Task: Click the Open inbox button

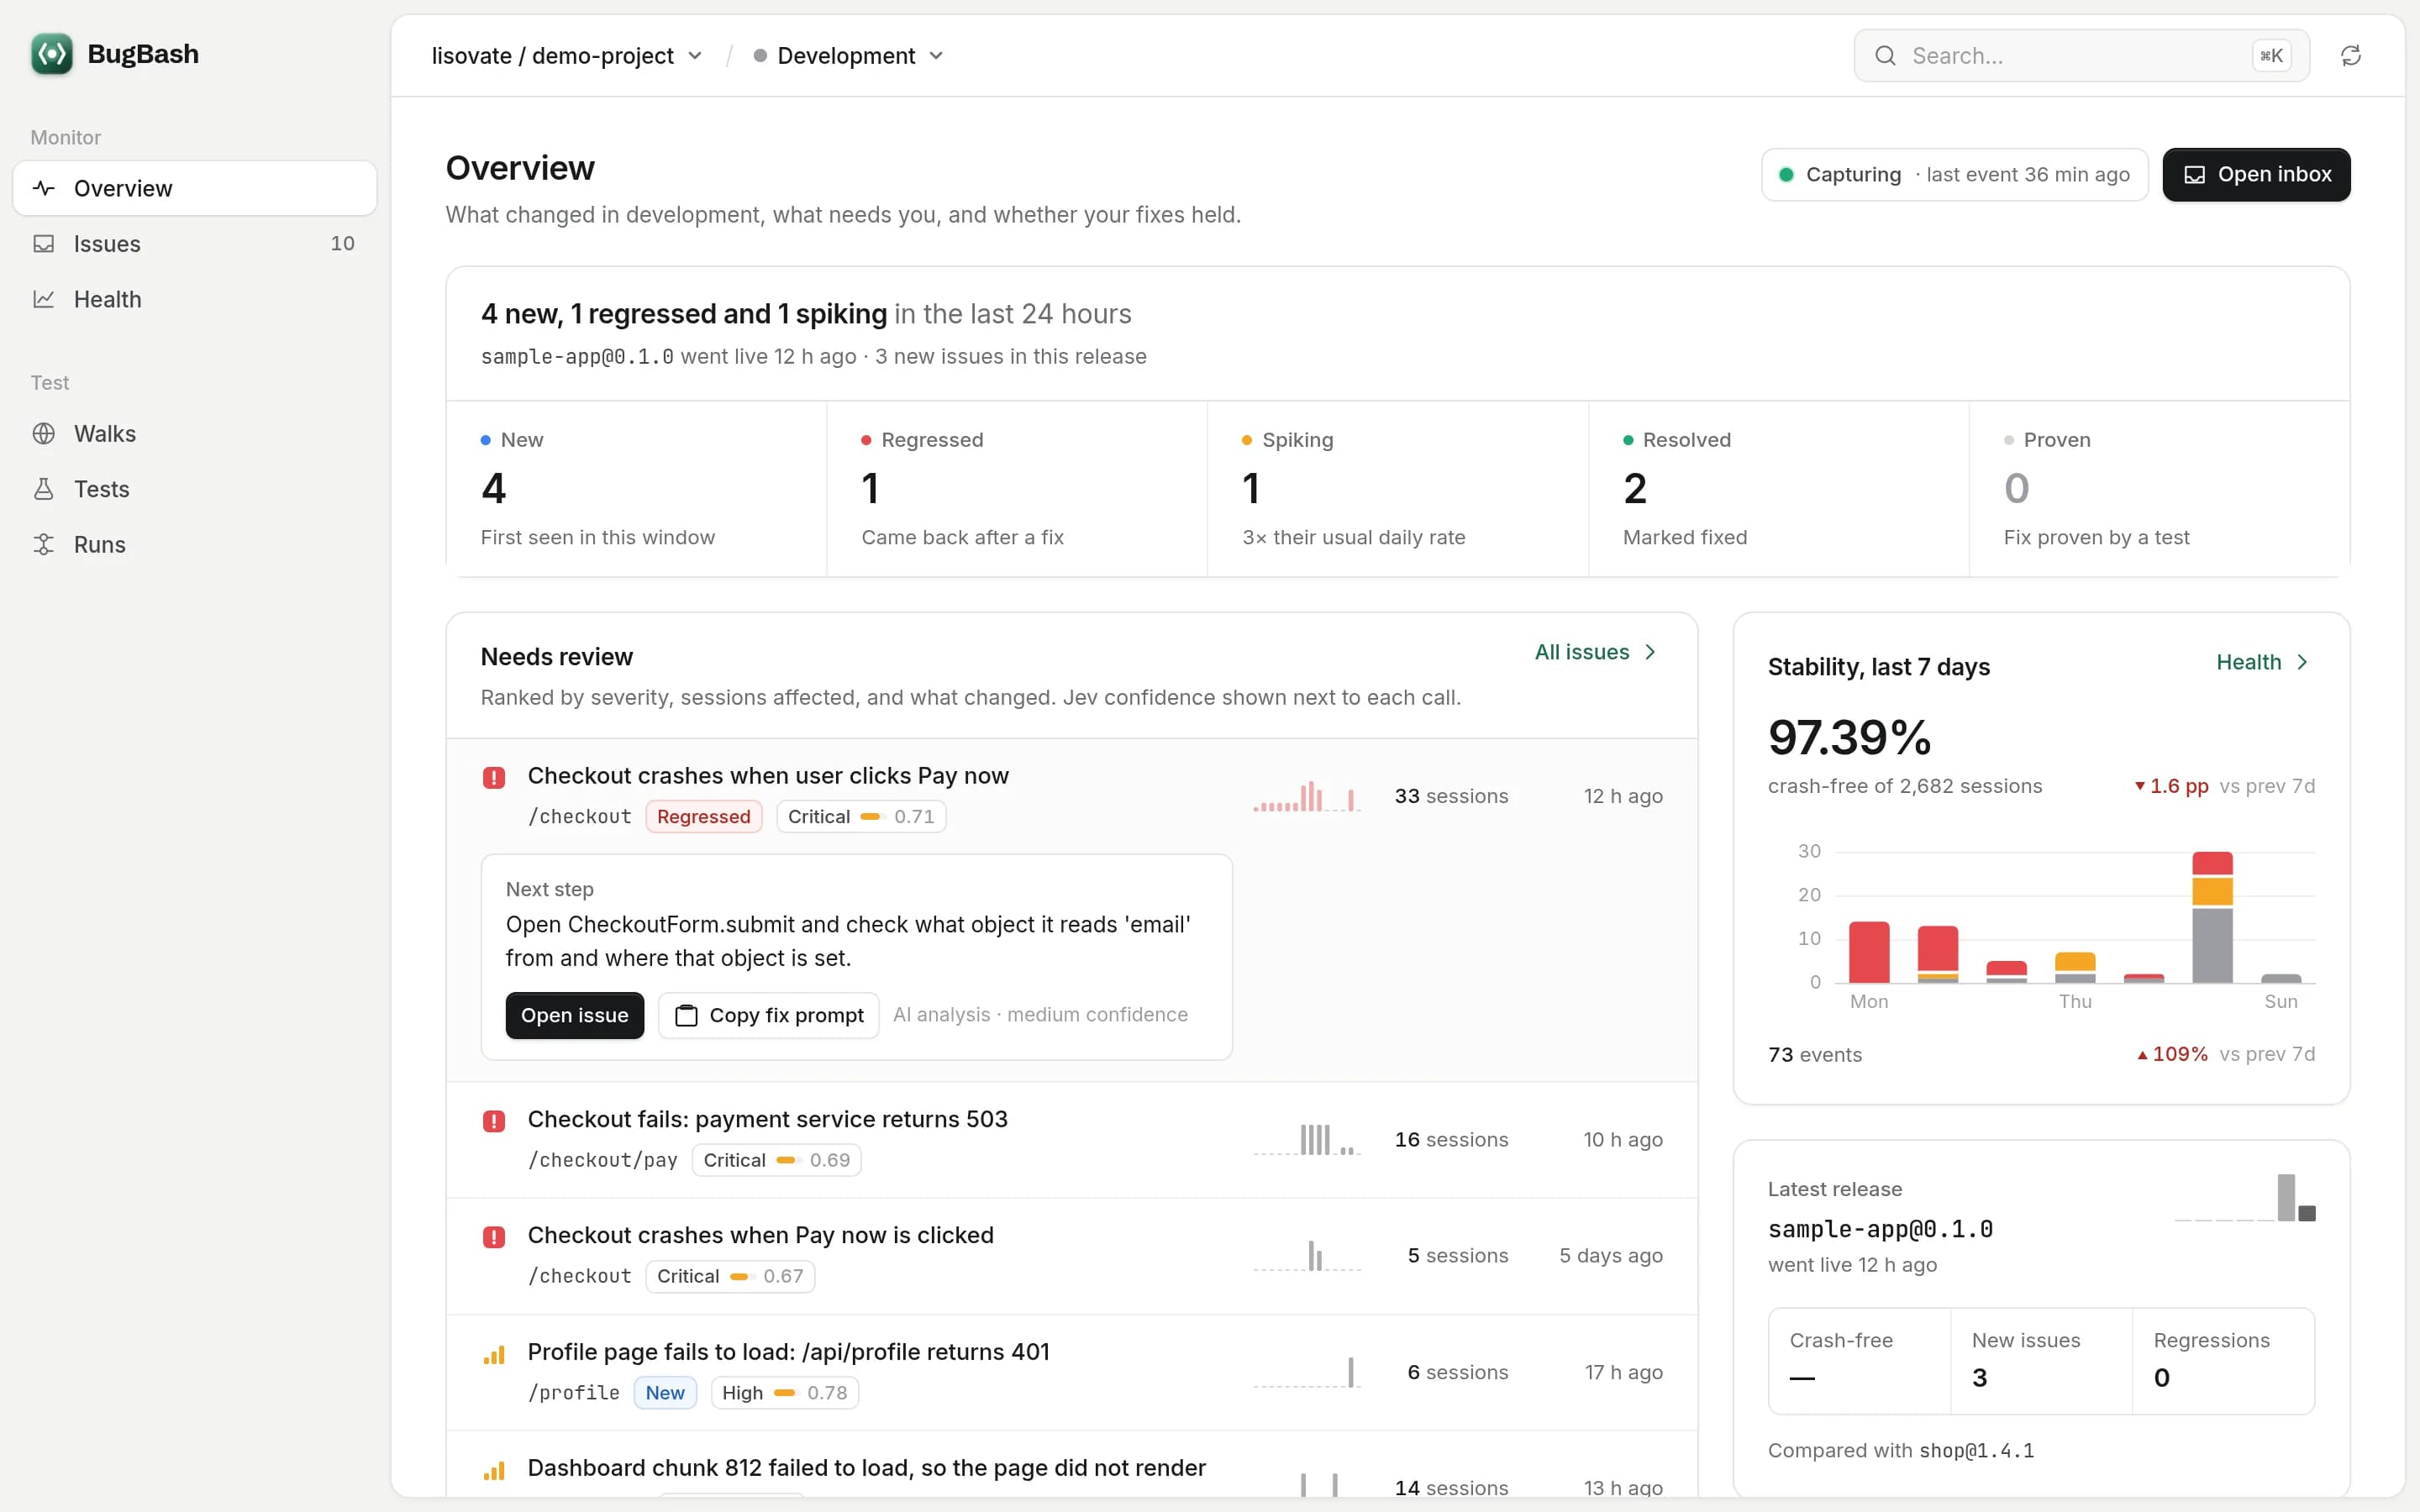Action: pos(2256,175)
